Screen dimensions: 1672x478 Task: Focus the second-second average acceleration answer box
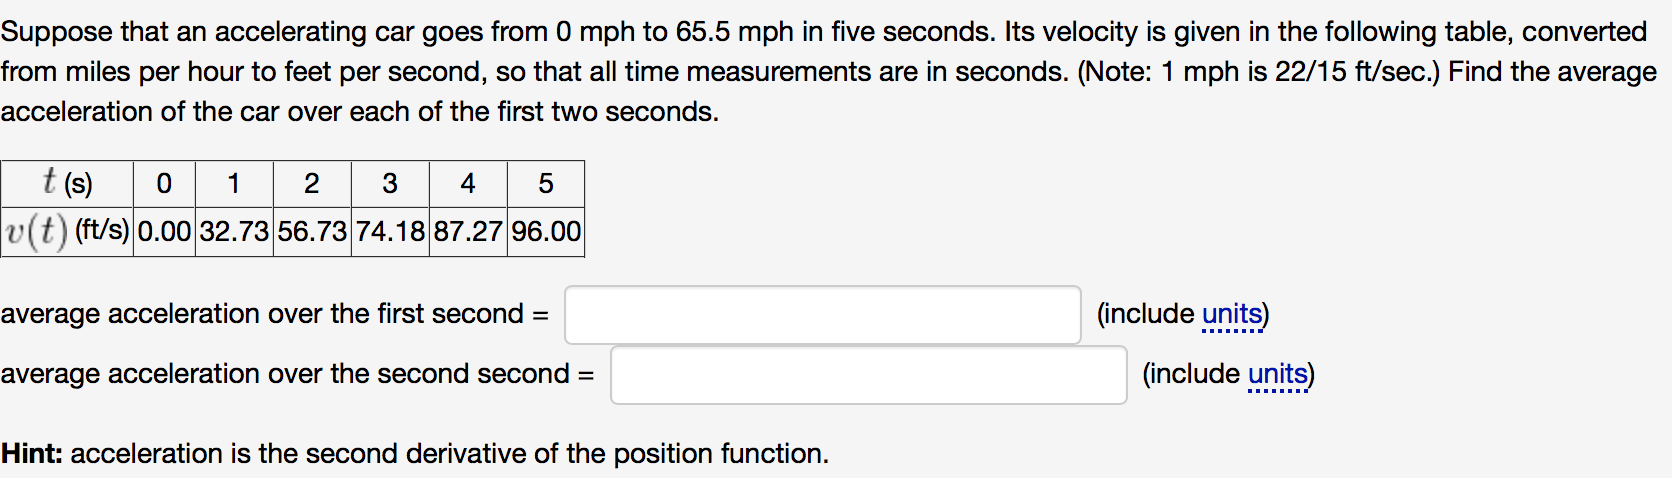tap(868, 375)
